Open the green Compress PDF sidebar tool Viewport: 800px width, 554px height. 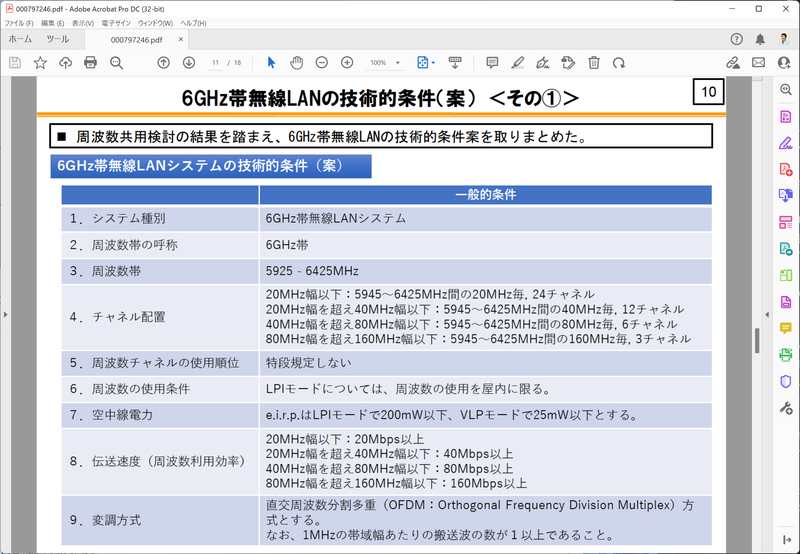pos(786,275)
